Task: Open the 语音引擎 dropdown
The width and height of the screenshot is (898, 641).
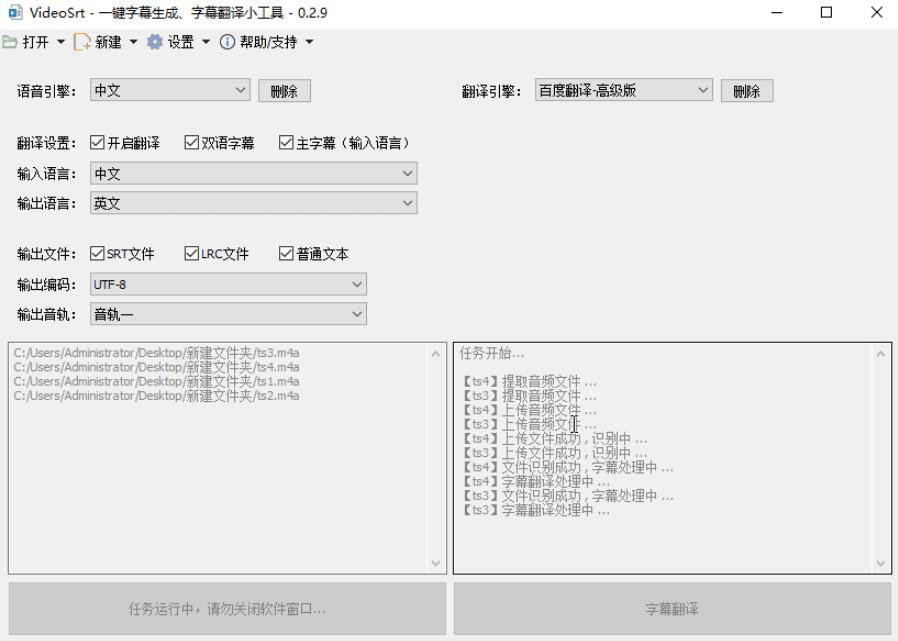Action: (170, 90)
